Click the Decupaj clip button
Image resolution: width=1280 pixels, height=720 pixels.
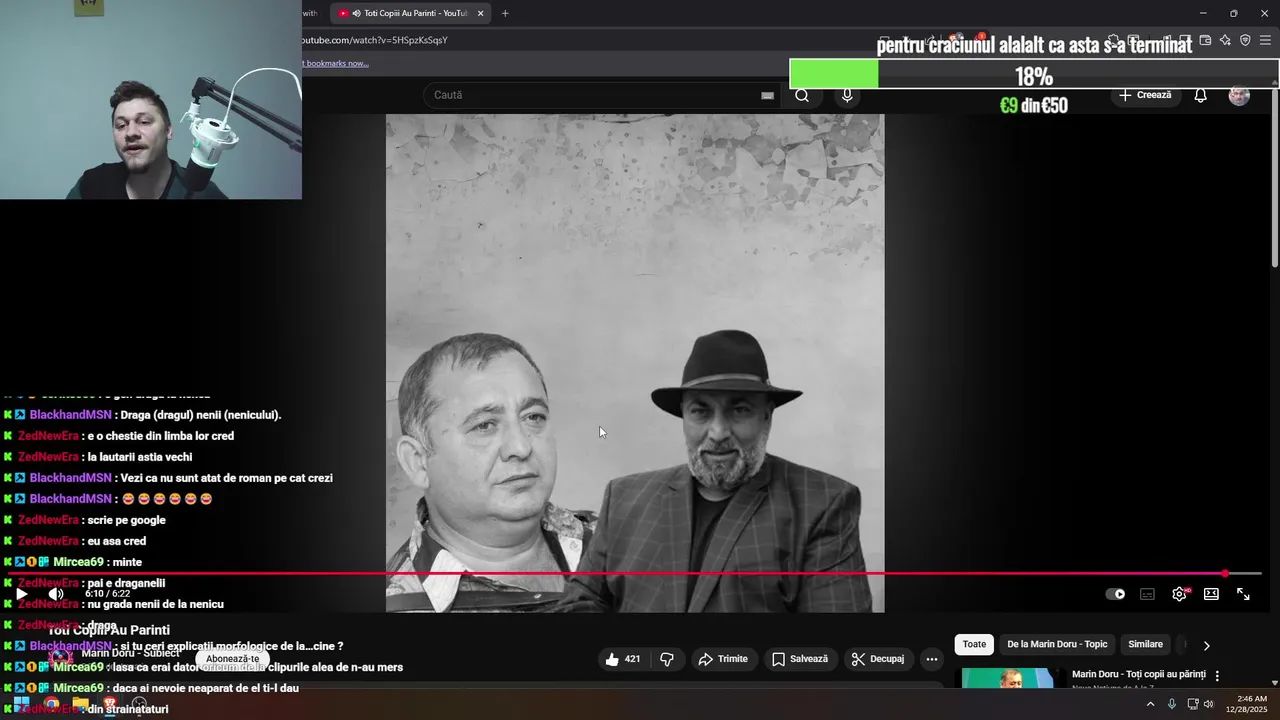(x=878, y=659)
